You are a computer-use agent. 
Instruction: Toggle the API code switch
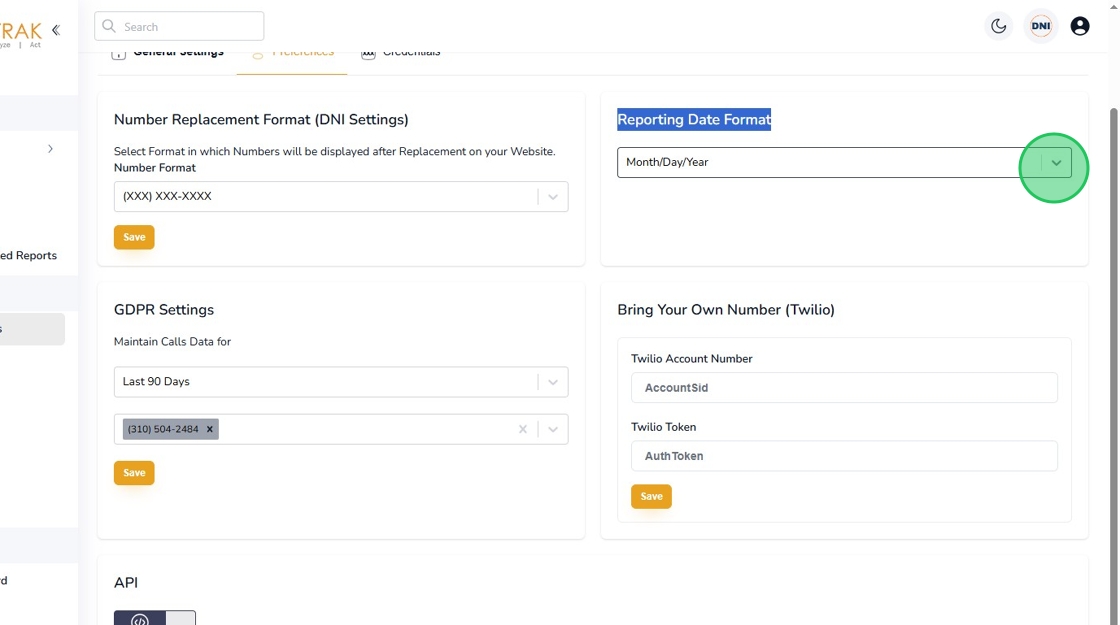click(x=155, y=618)
